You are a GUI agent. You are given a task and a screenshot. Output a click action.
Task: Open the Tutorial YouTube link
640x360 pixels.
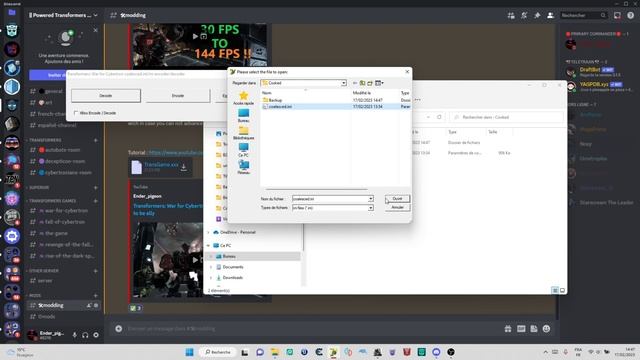(x=176, y=152)
